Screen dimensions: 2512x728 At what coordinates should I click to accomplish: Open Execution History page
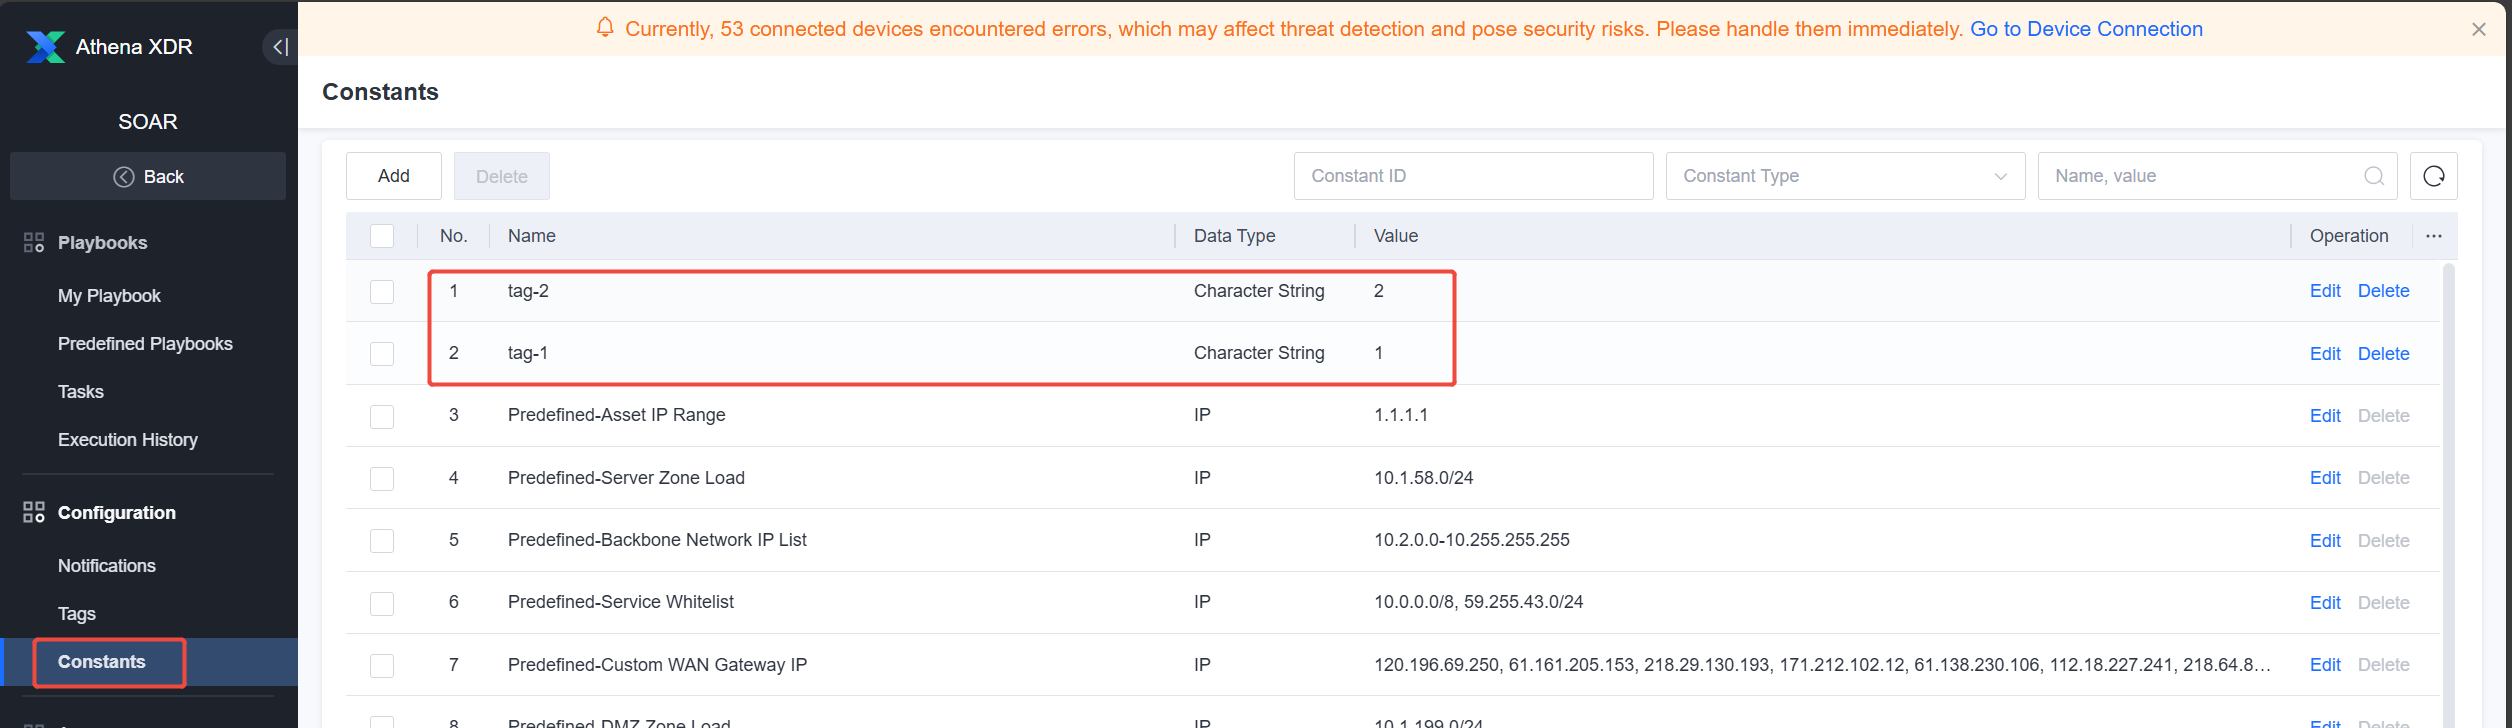click(x=128, y=440)
